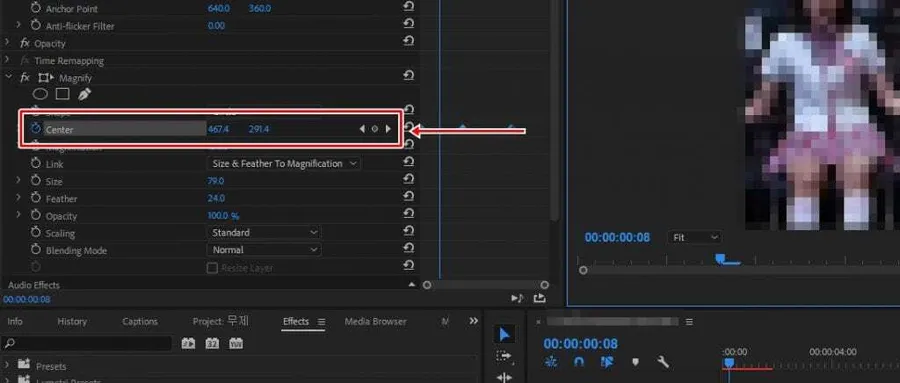Viewport: 900px width, 383px height.
Task: Click the Feather value 24.0
Action: click(x=216, y=198)
